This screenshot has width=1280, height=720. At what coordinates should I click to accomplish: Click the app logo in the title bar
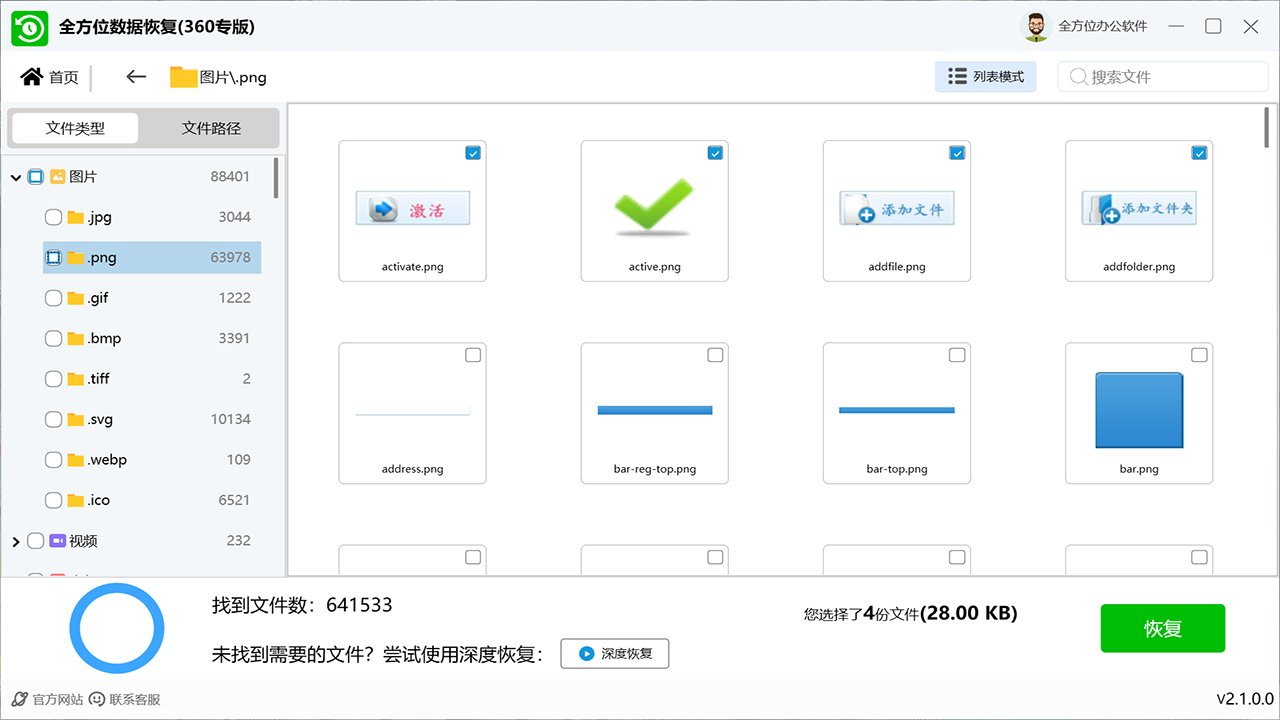click(x=29, y=26)
